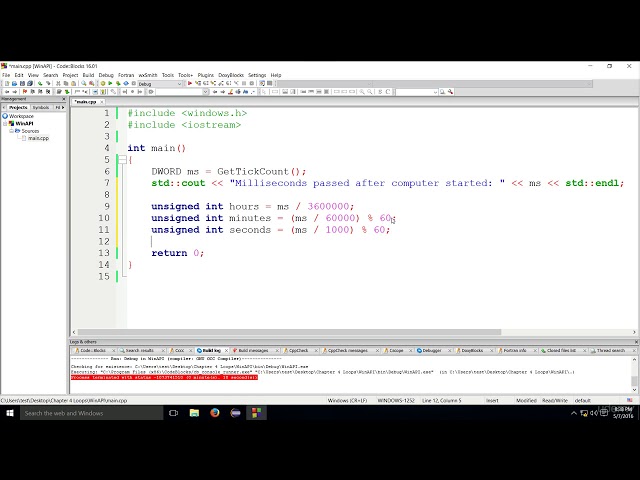640x480 pixels.
Task: Collapse the WinAPI project tree node
Action: pyautogui.click(x=5, y=124)
